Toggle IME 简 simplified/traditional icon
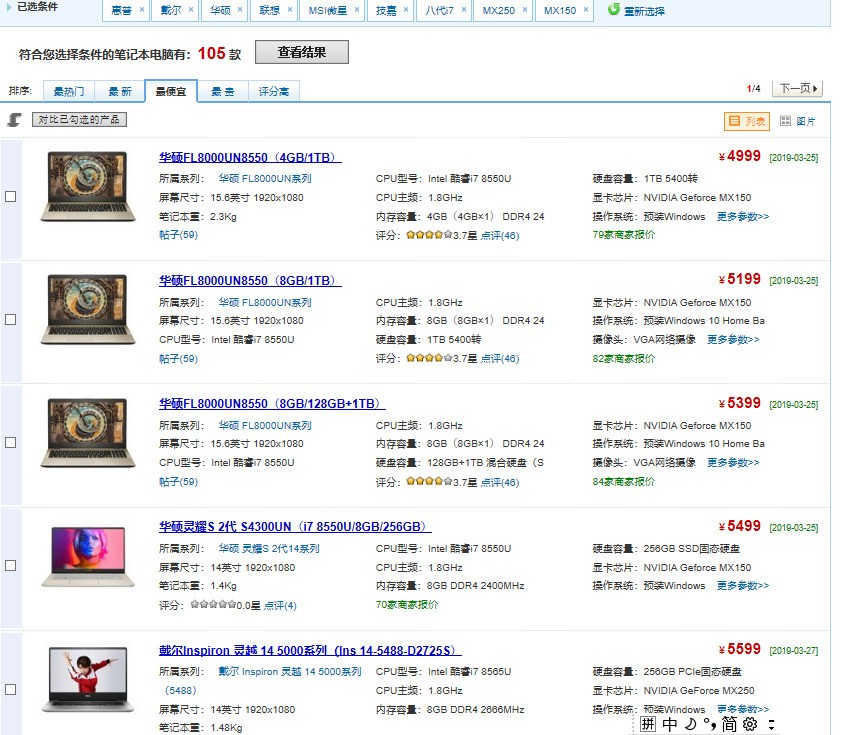The image size is (846, 735). tap(729, 723)
